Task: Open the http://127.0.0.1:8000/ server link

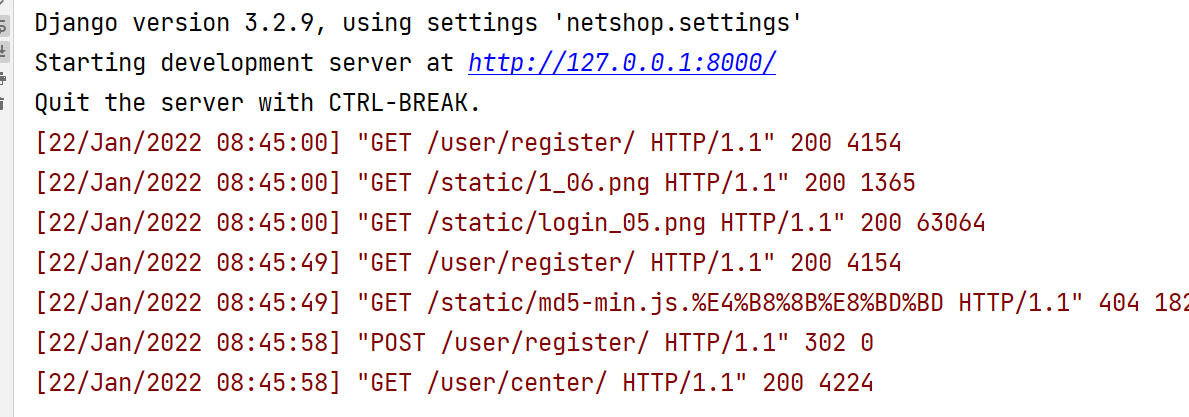Action: tap(622, 63)
